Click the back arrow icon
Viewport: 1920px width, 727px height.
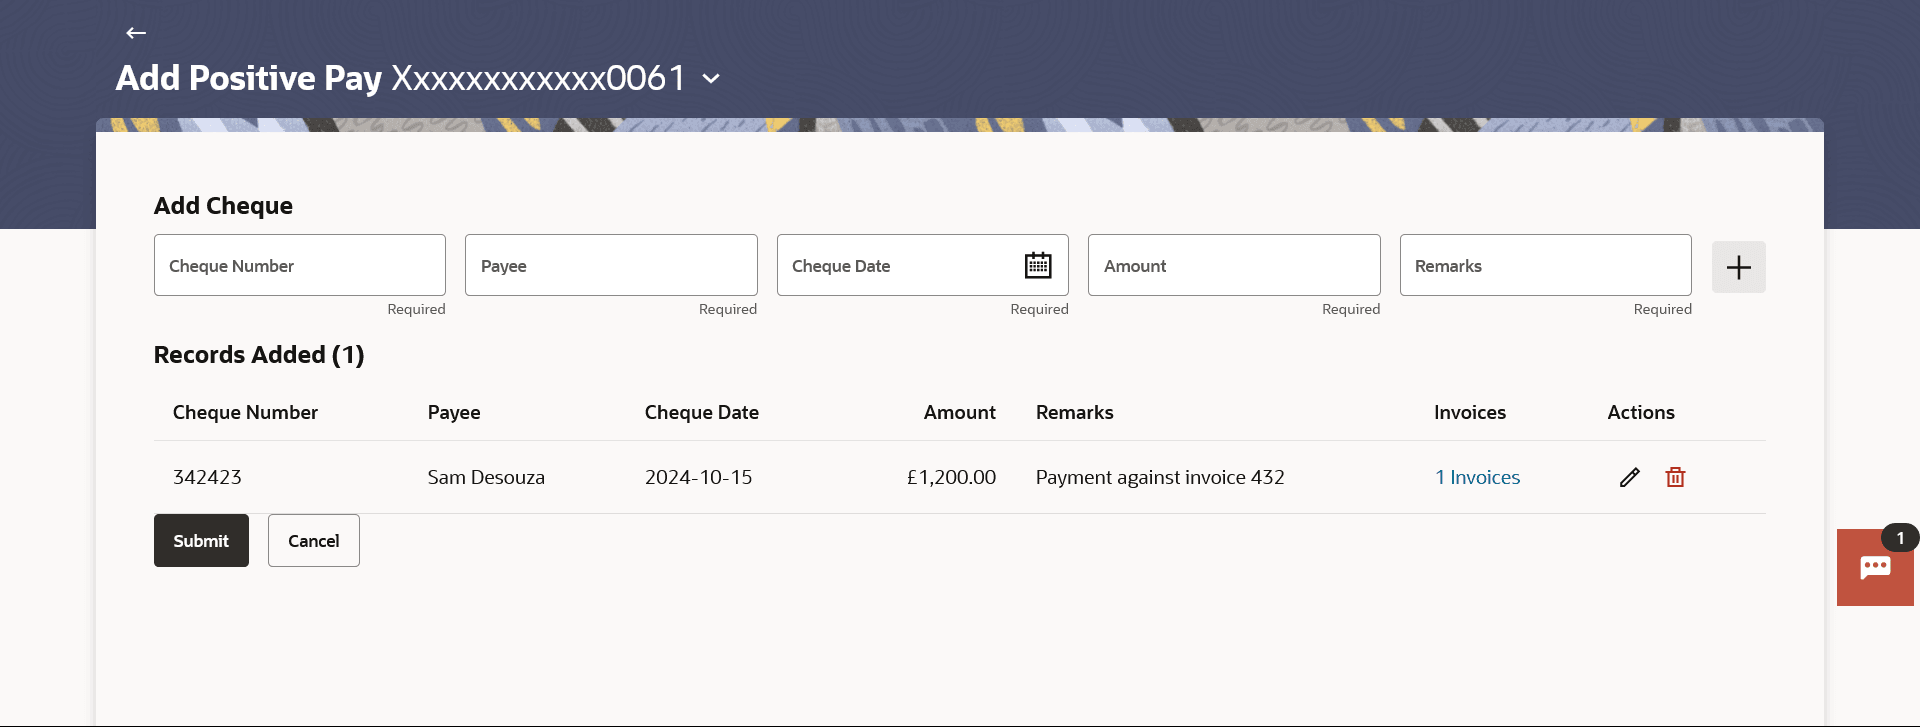136,33
